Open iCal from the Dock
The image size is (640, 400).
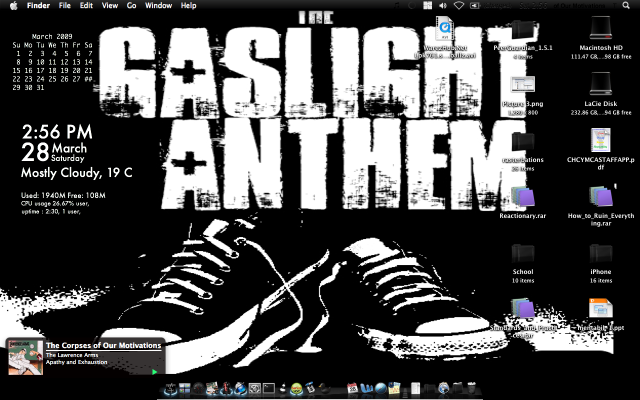(x=353, y=389)
